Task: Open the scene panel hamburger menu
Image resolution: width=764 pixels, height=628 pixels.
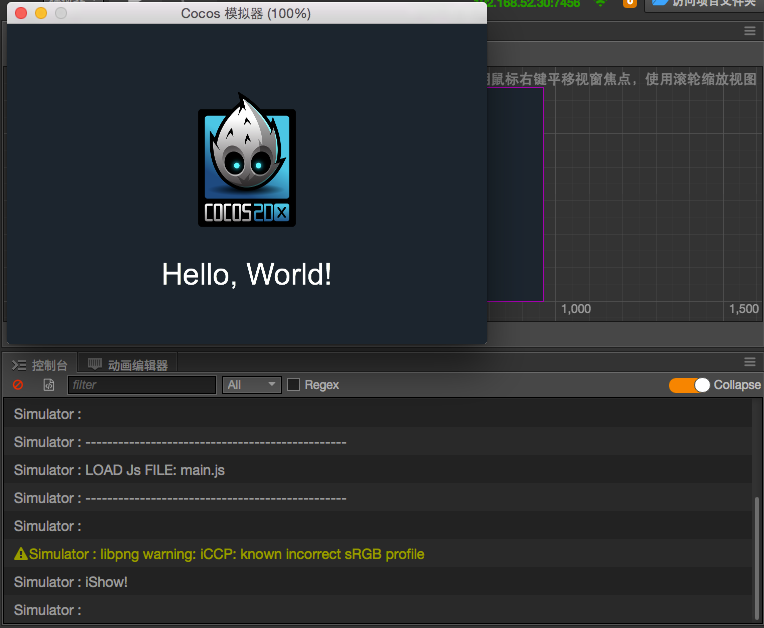Action: click(750, 31)
